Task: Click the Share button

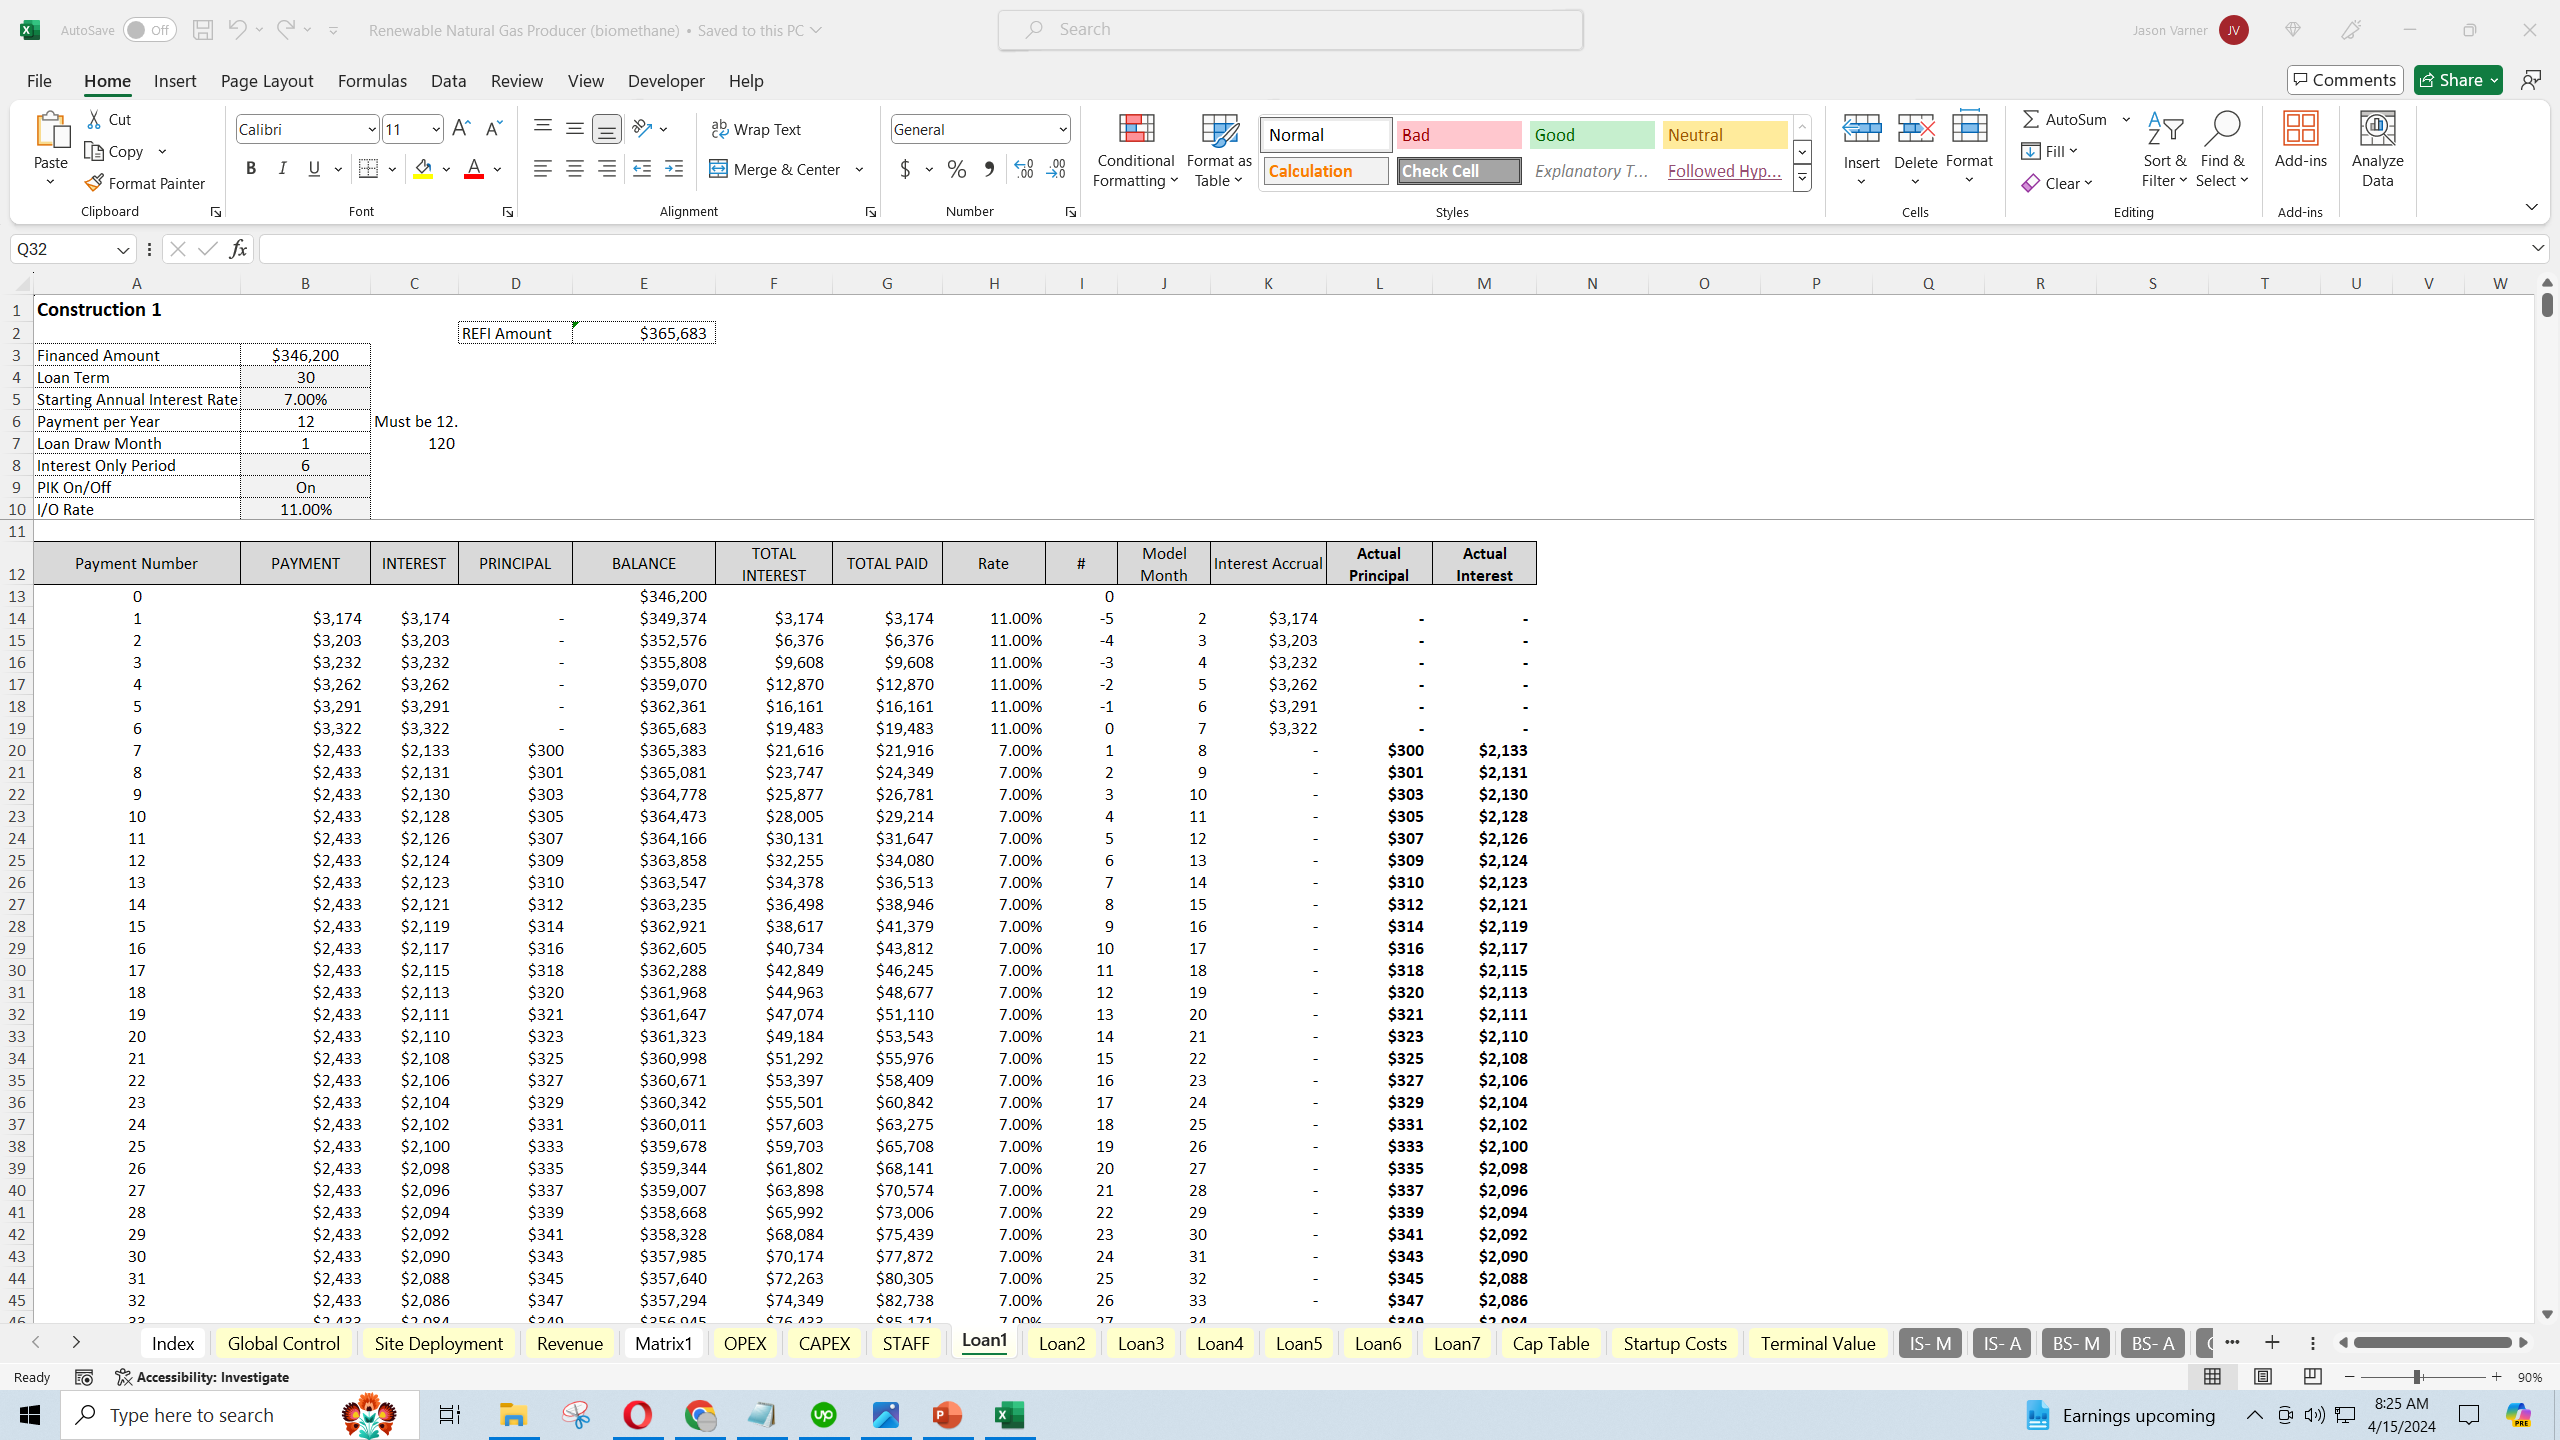Action: (x=2458, y=80)
